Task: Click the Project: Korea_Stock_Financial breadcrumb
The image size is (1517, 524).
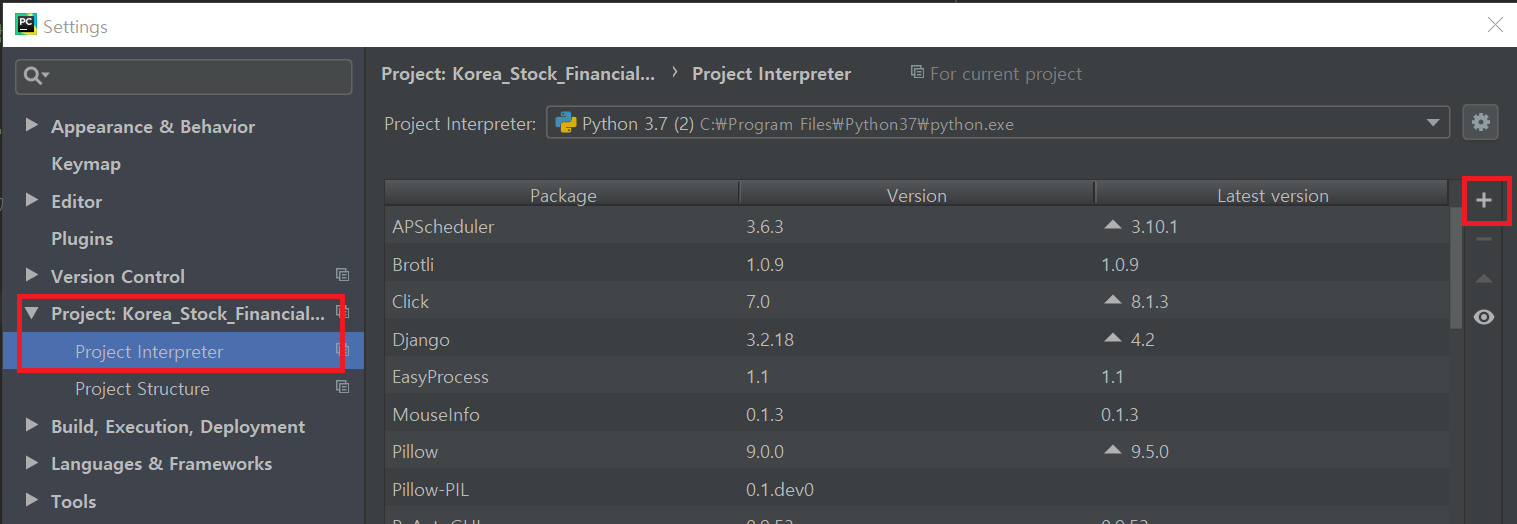Action: click(x=518, y=74)
